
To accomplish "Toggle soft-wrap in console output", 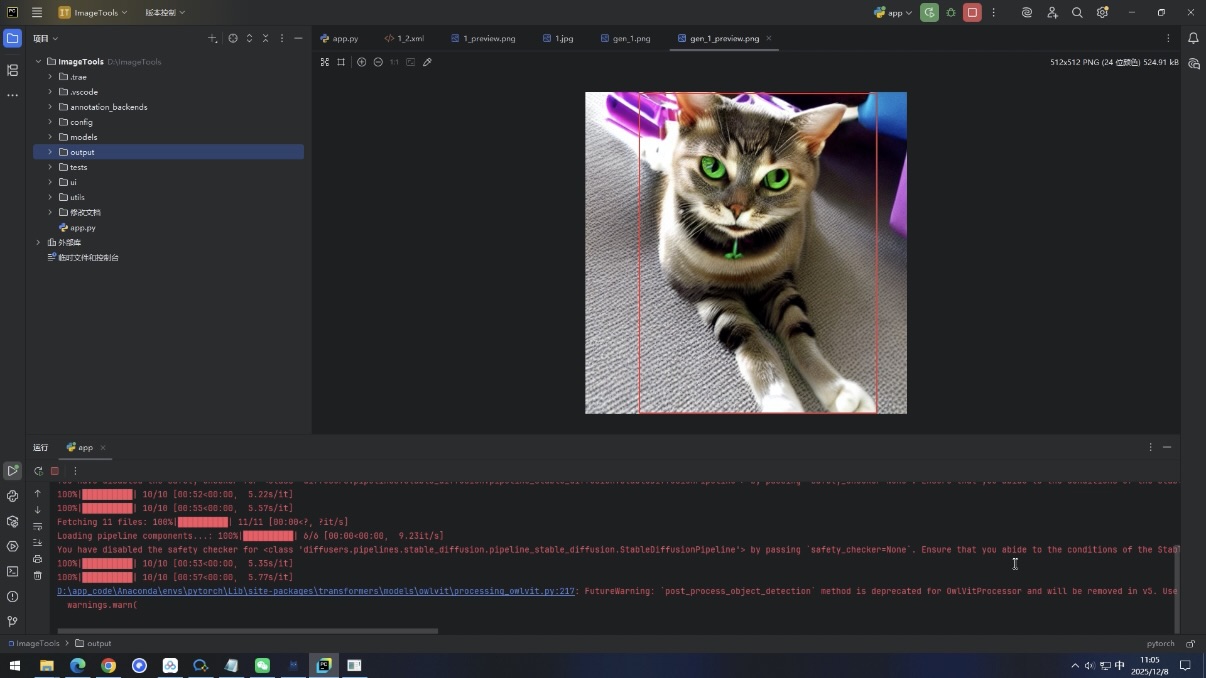I will (38, 526).
